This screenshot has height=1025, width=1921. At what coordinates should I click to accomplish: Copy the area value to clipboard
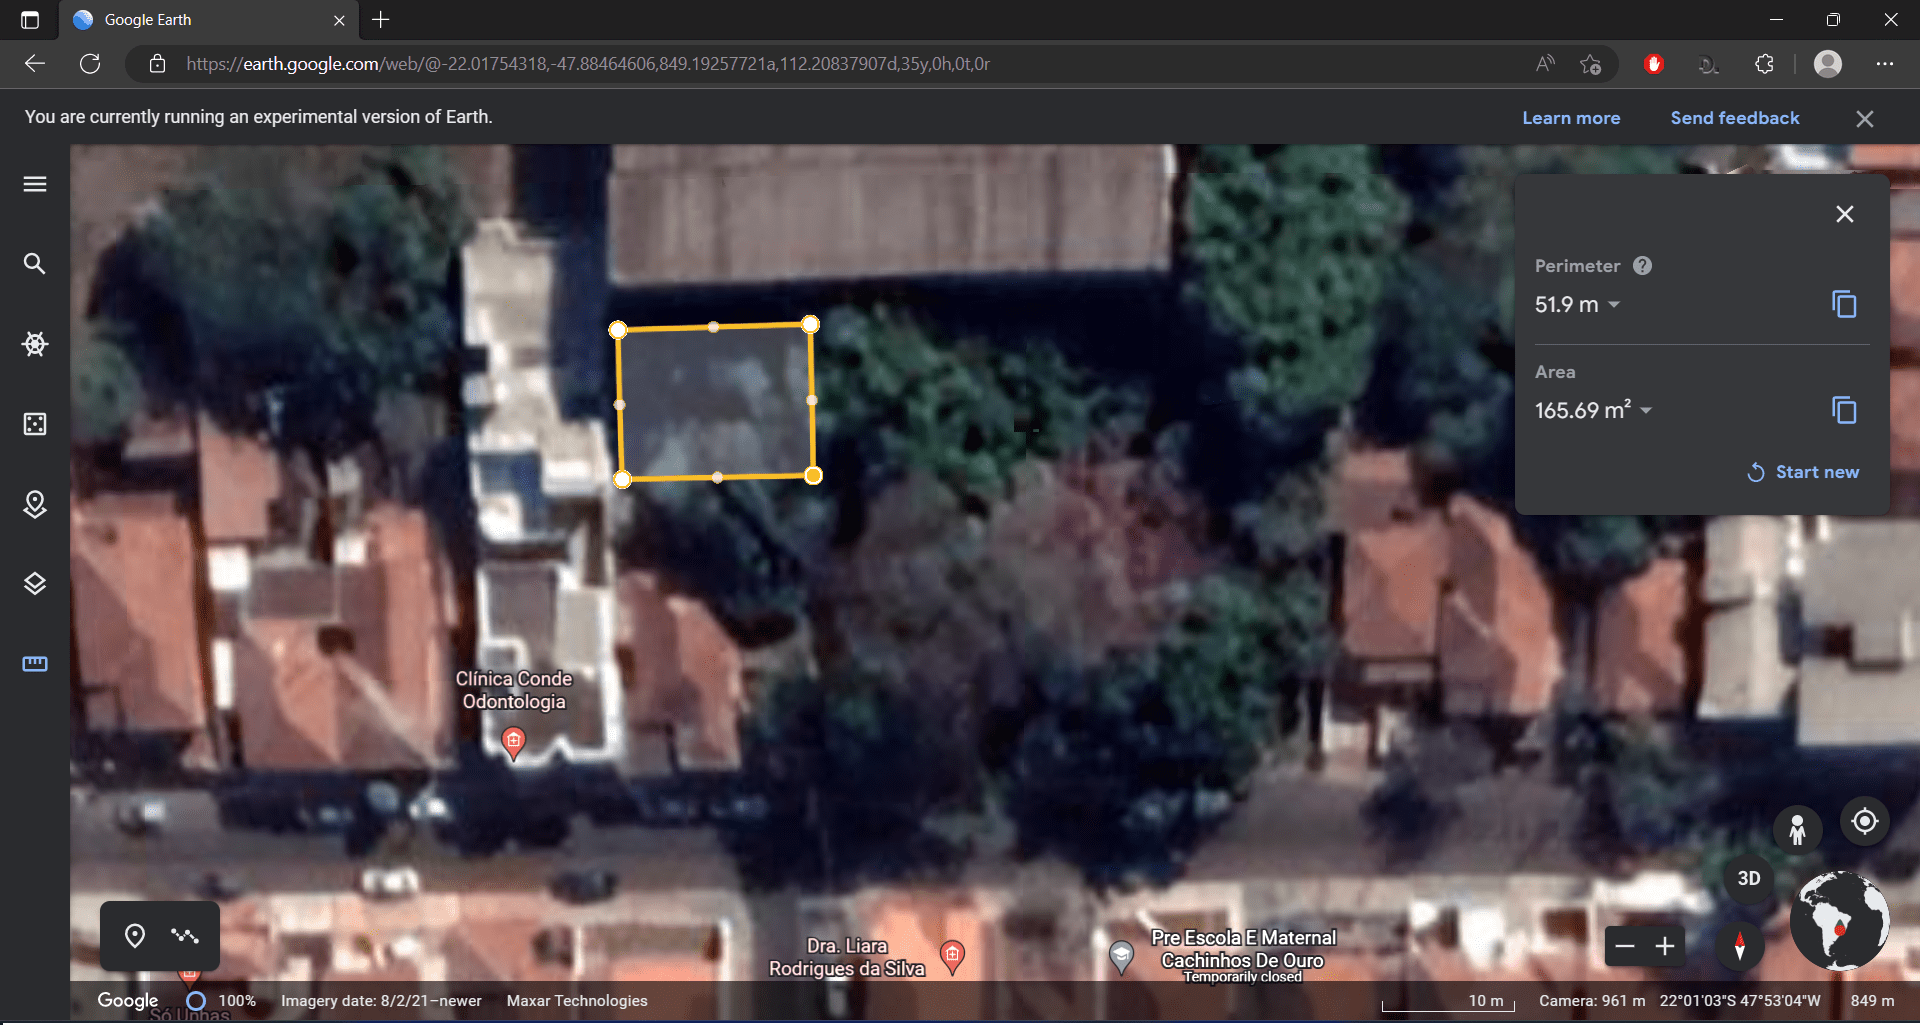click(x=1844, y=410)
